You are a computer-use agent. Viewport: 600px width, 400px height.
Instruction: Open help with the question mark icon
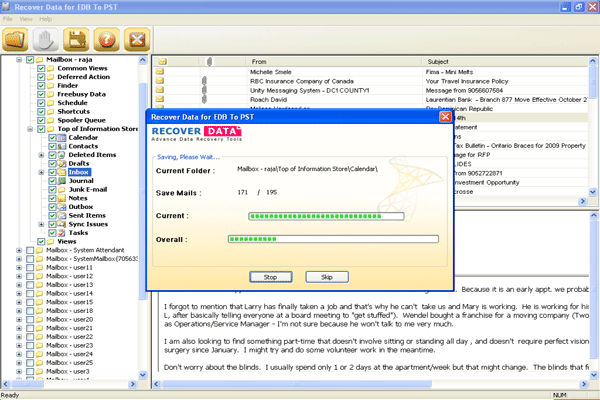(x=104, y=37)
